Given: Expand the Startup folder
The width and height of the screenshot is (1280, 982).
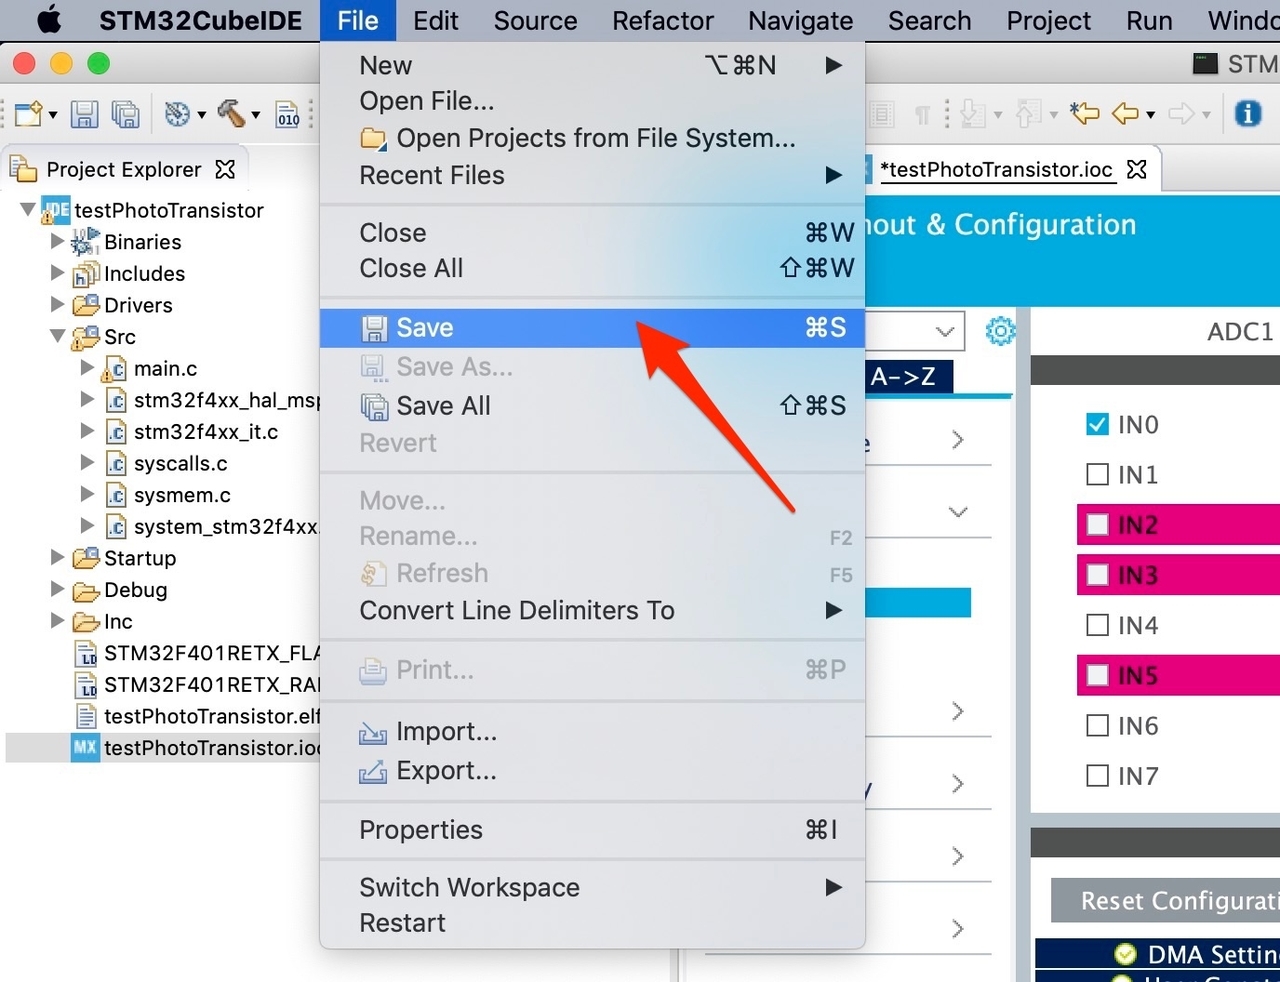Looking at the screenshot, I should click(57, 558).
